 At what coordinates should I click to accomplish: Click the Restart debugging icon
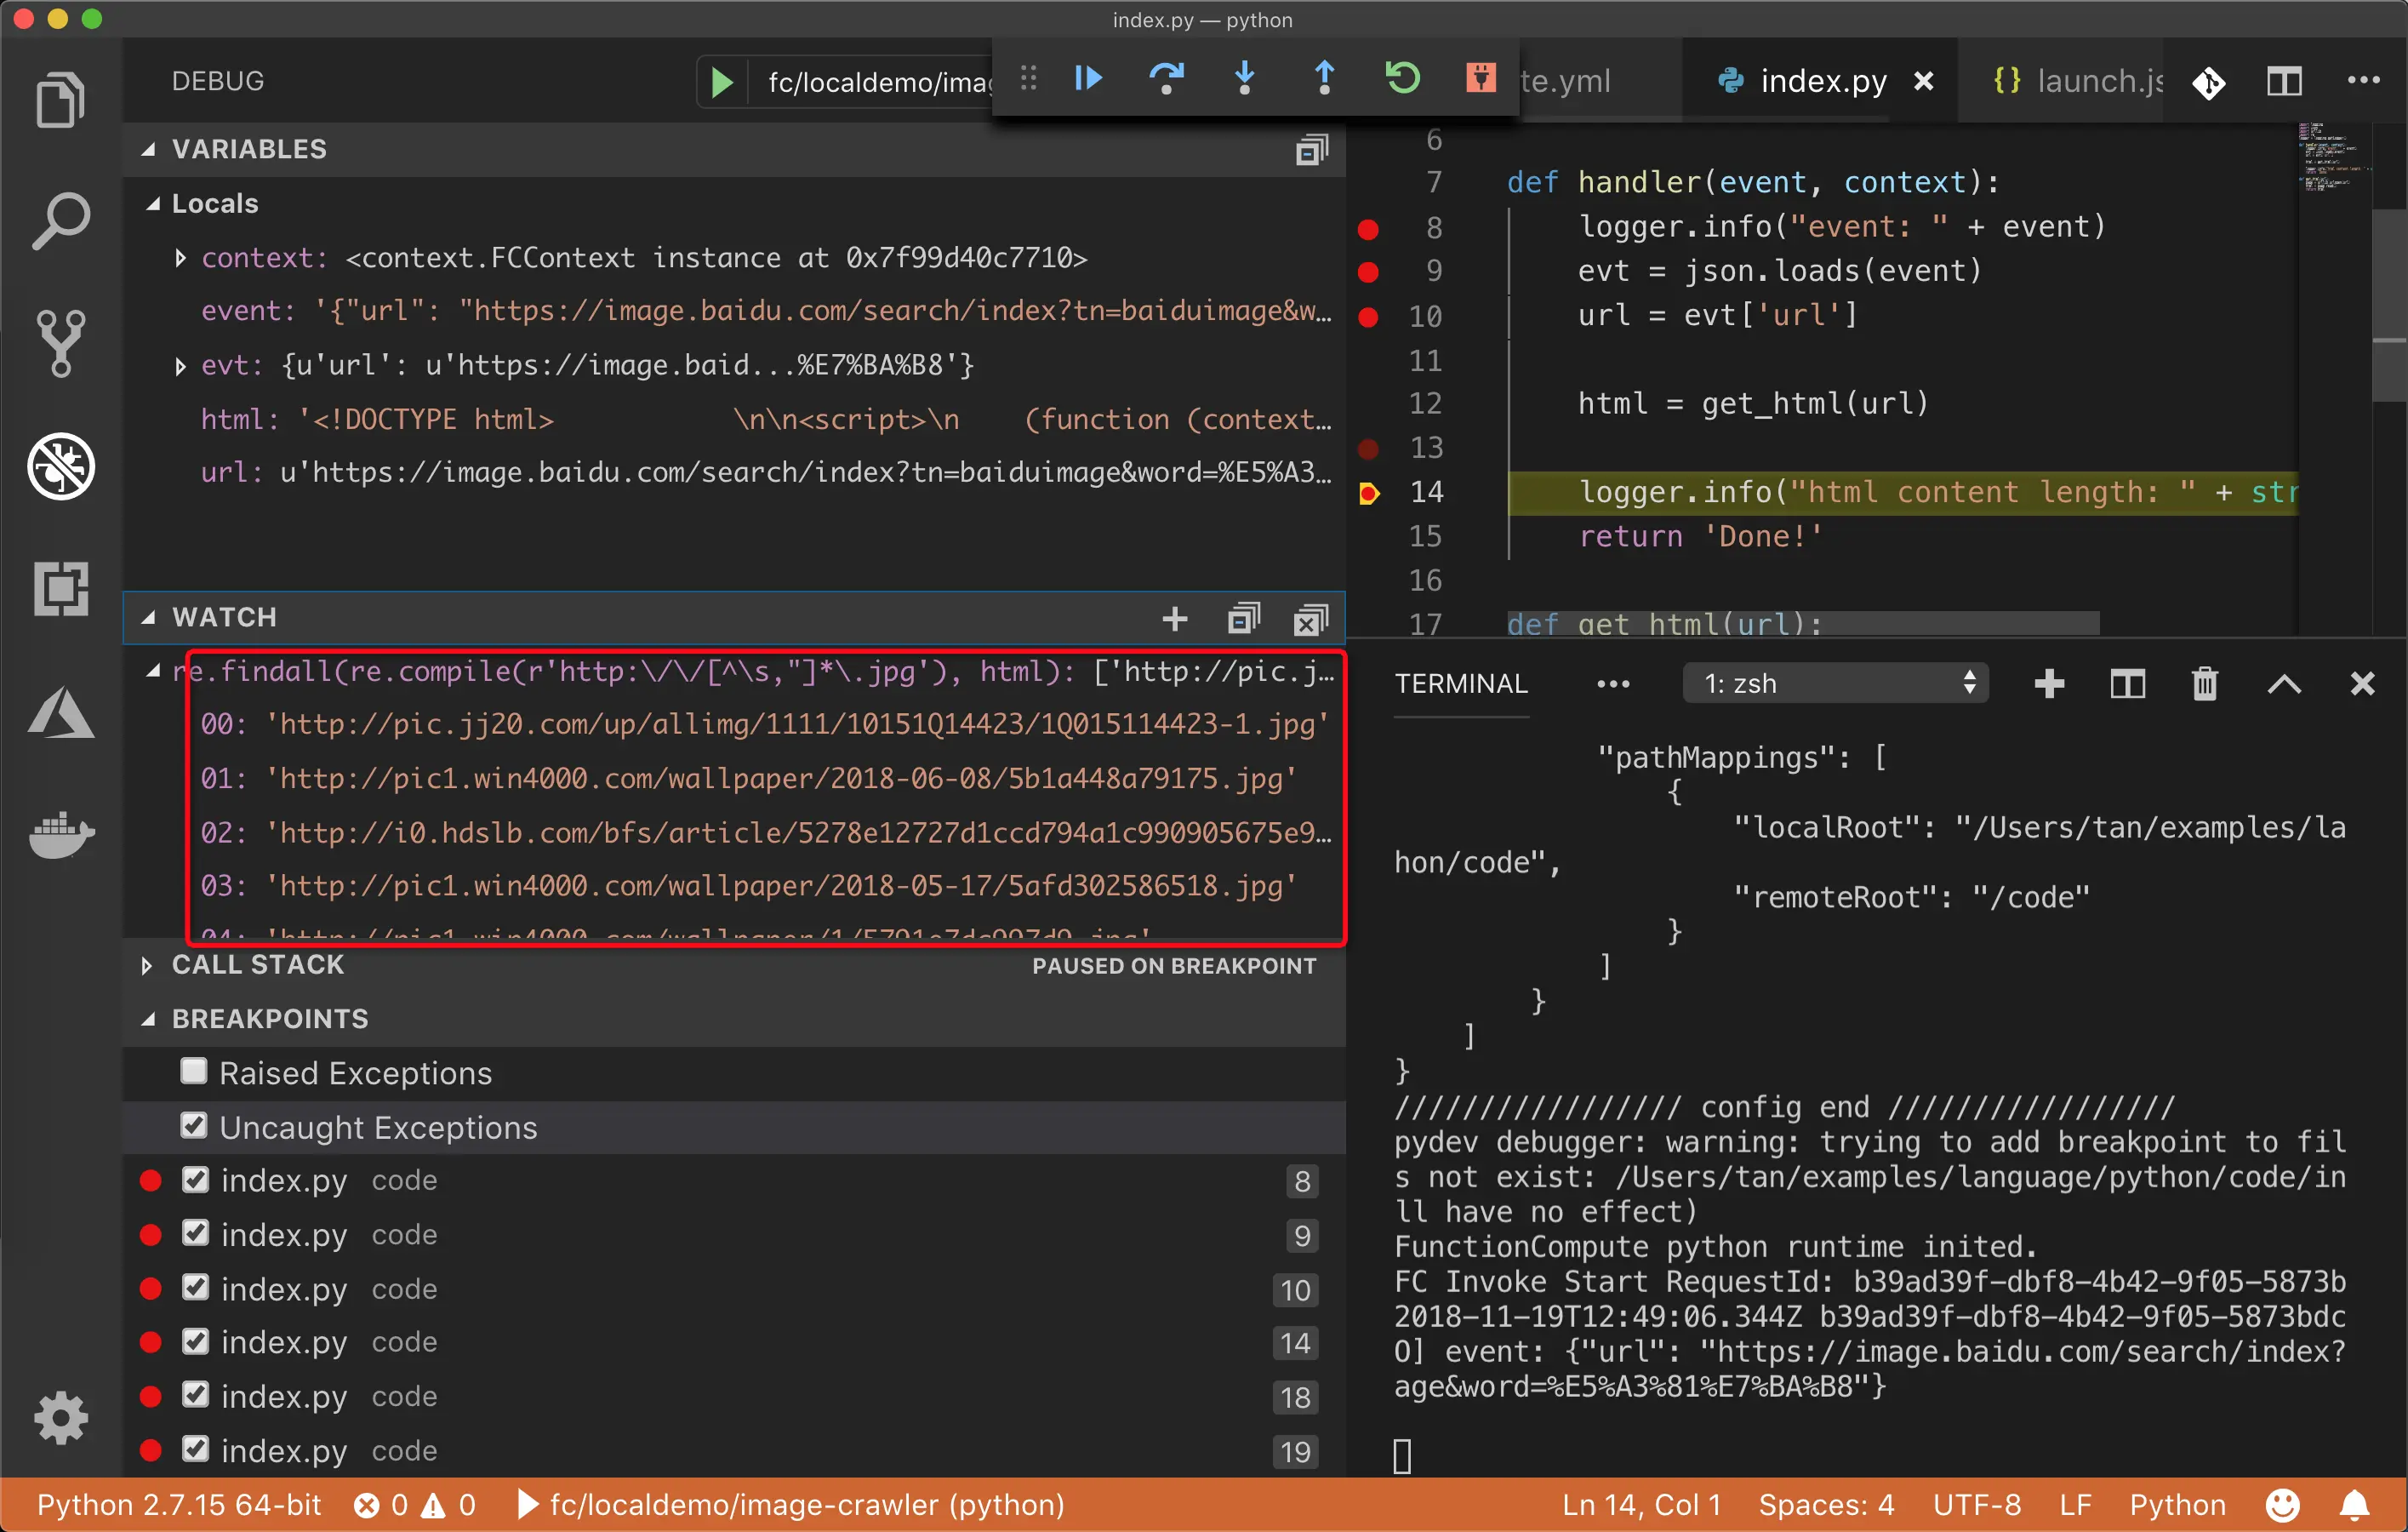1402,78
